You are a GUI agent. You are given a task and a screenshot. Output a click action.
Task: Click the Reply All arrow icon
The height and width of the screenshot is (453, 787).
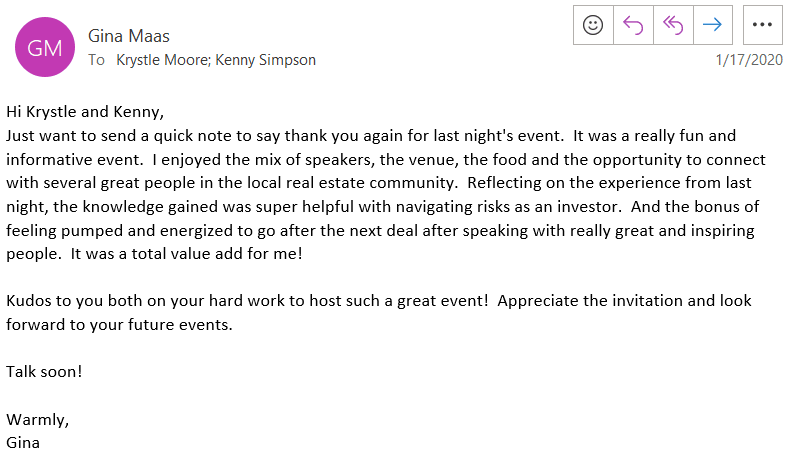tap(672, 25)
